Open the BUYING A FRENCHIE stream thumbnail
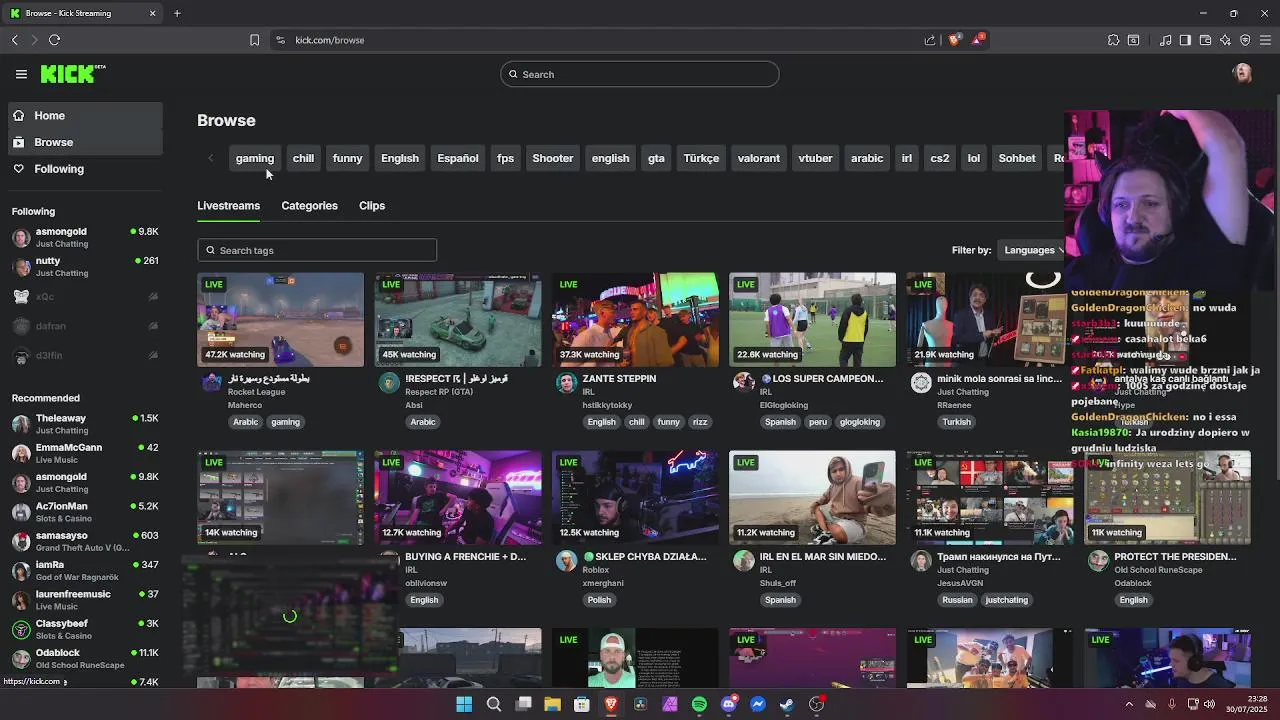Image resolution: width=1280 pixels, height=720 pixels. [x=458, y=498]
